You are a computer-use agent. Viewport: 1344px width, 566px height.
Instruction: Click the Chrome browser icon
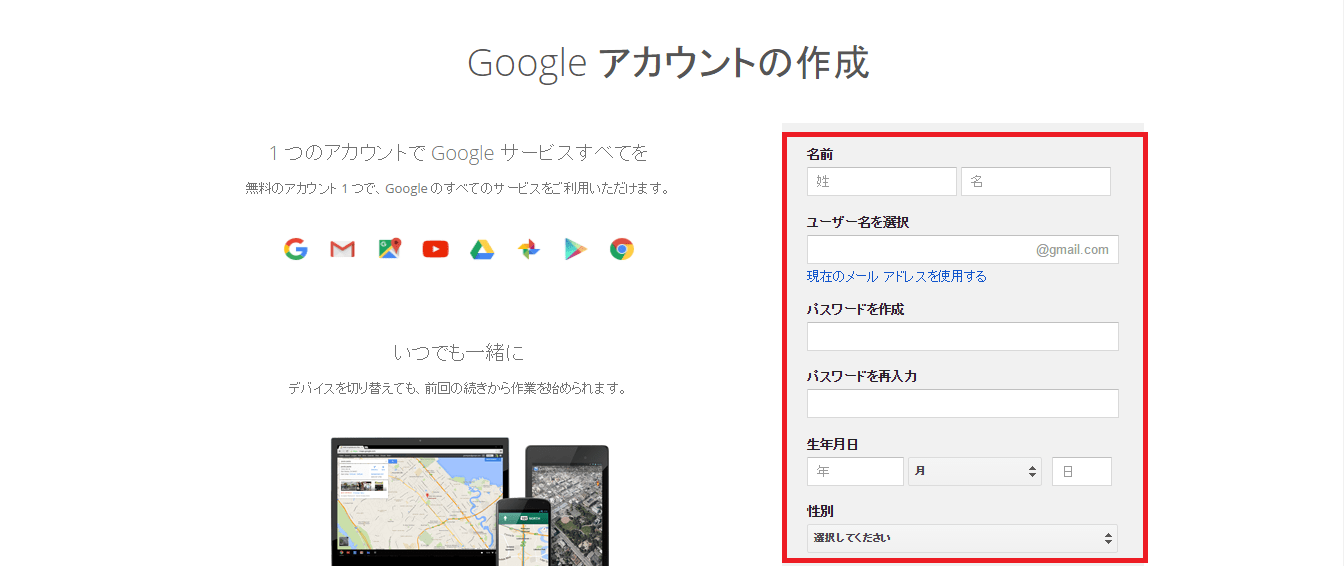[622, 249]
